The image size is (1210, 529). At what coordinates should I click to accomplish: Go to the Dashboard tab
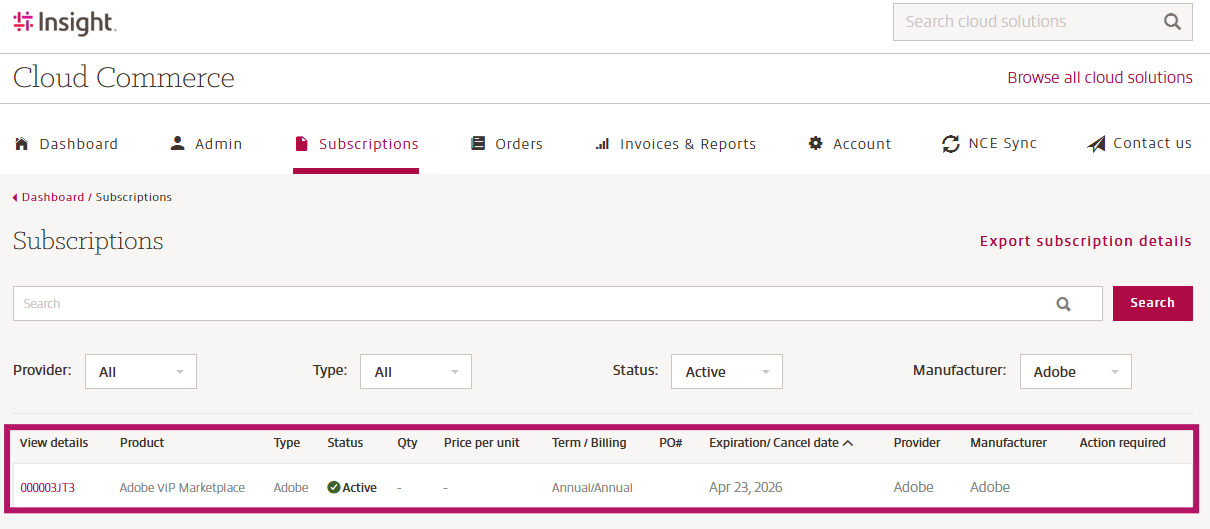[66, 144]
